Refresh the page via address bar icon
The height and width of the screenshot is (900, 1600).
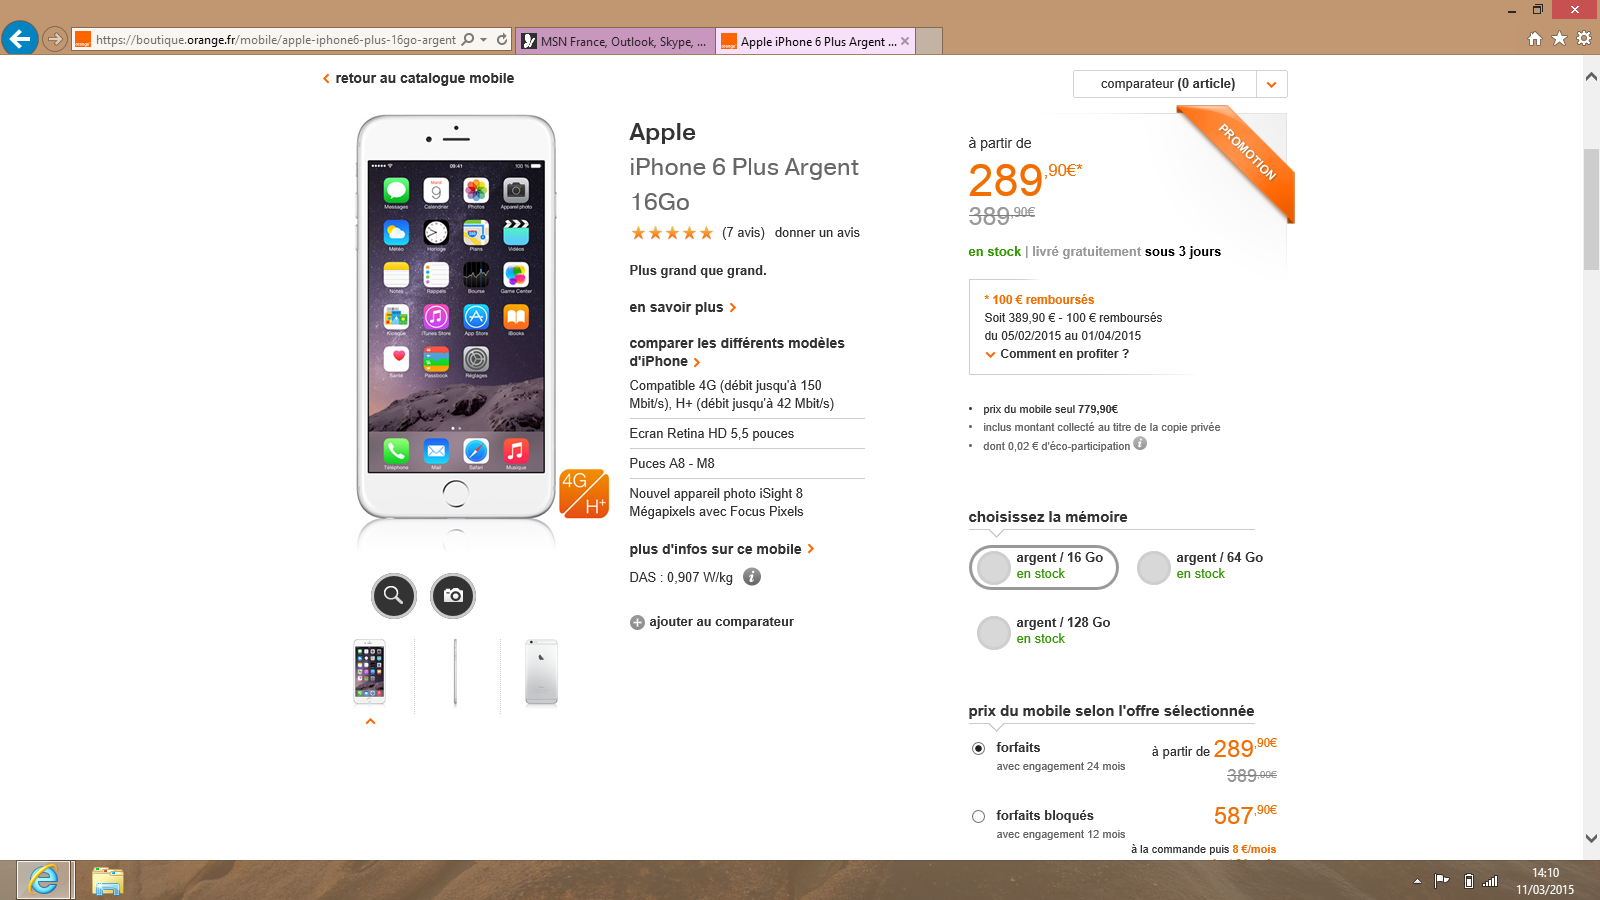502,40
